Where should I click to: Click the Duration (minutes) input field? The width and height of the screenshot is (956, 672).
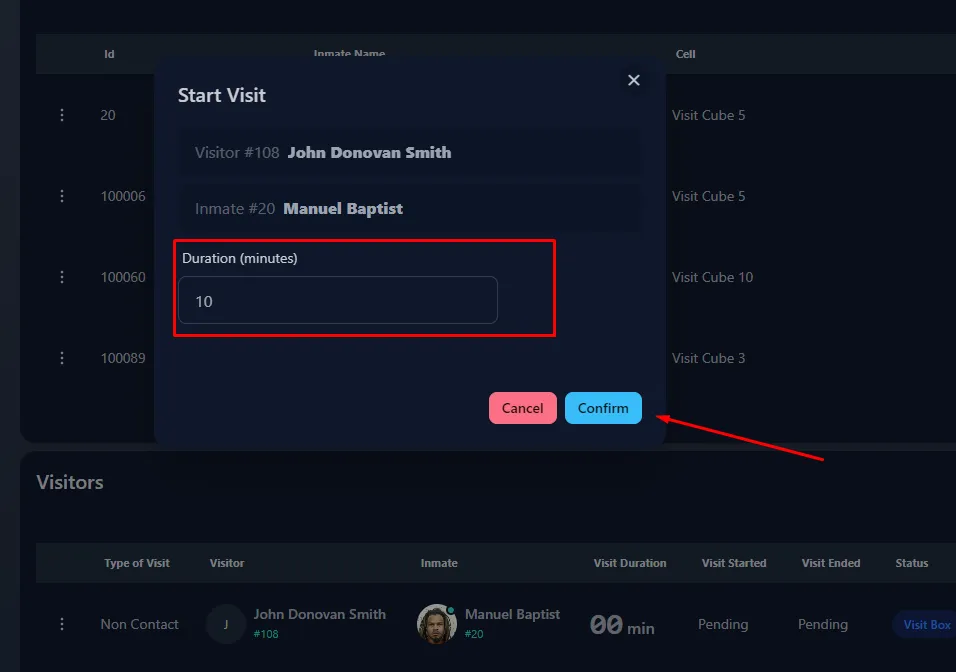click(338, 300)
